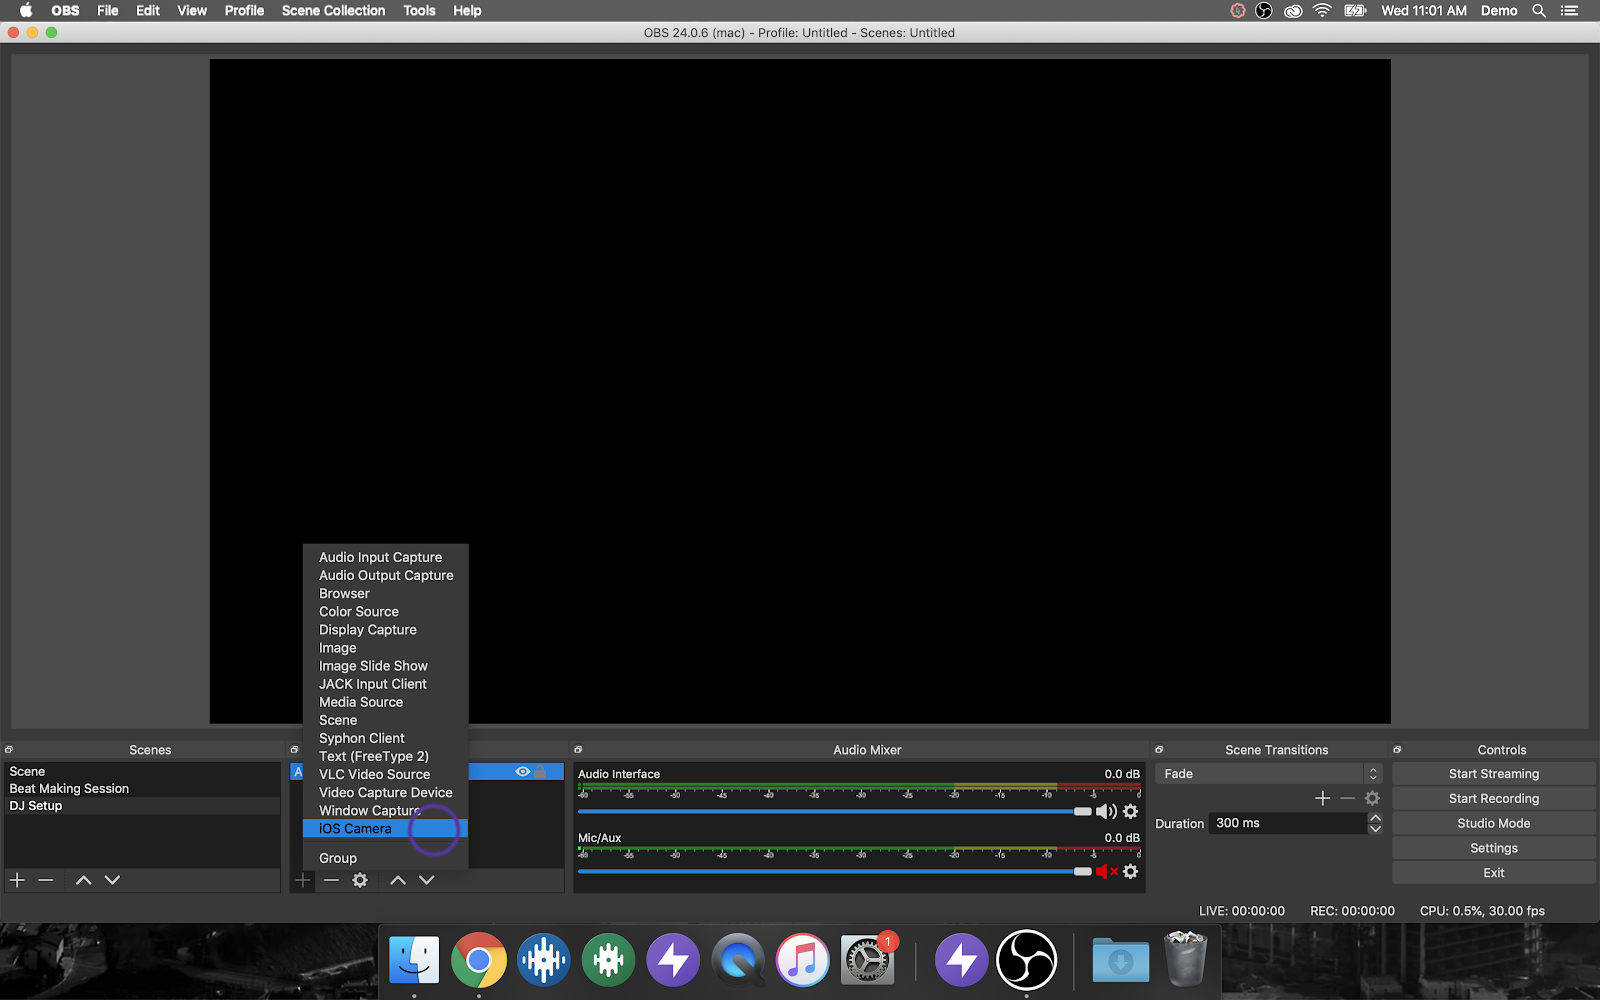Open the Mic/Aux mixer gear settings

pos(1131,872)
